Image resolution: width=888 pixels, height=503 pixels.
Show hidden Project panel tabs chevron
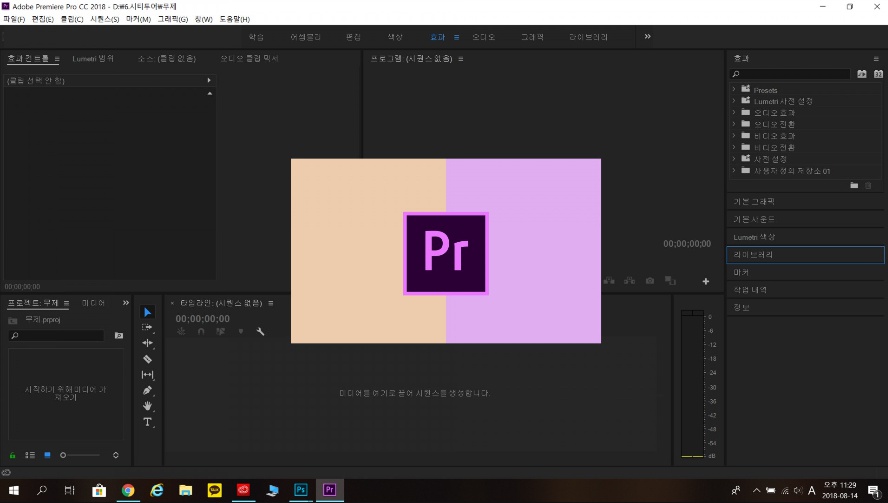(126, 303)
